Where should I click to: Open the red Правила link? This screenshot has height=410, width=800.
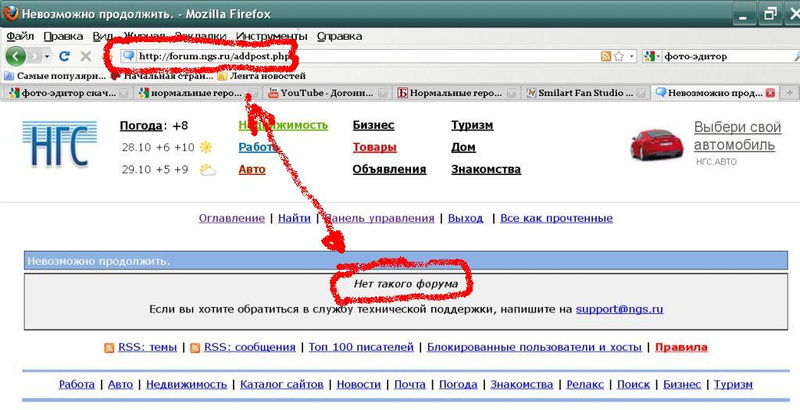click(681, 347)
